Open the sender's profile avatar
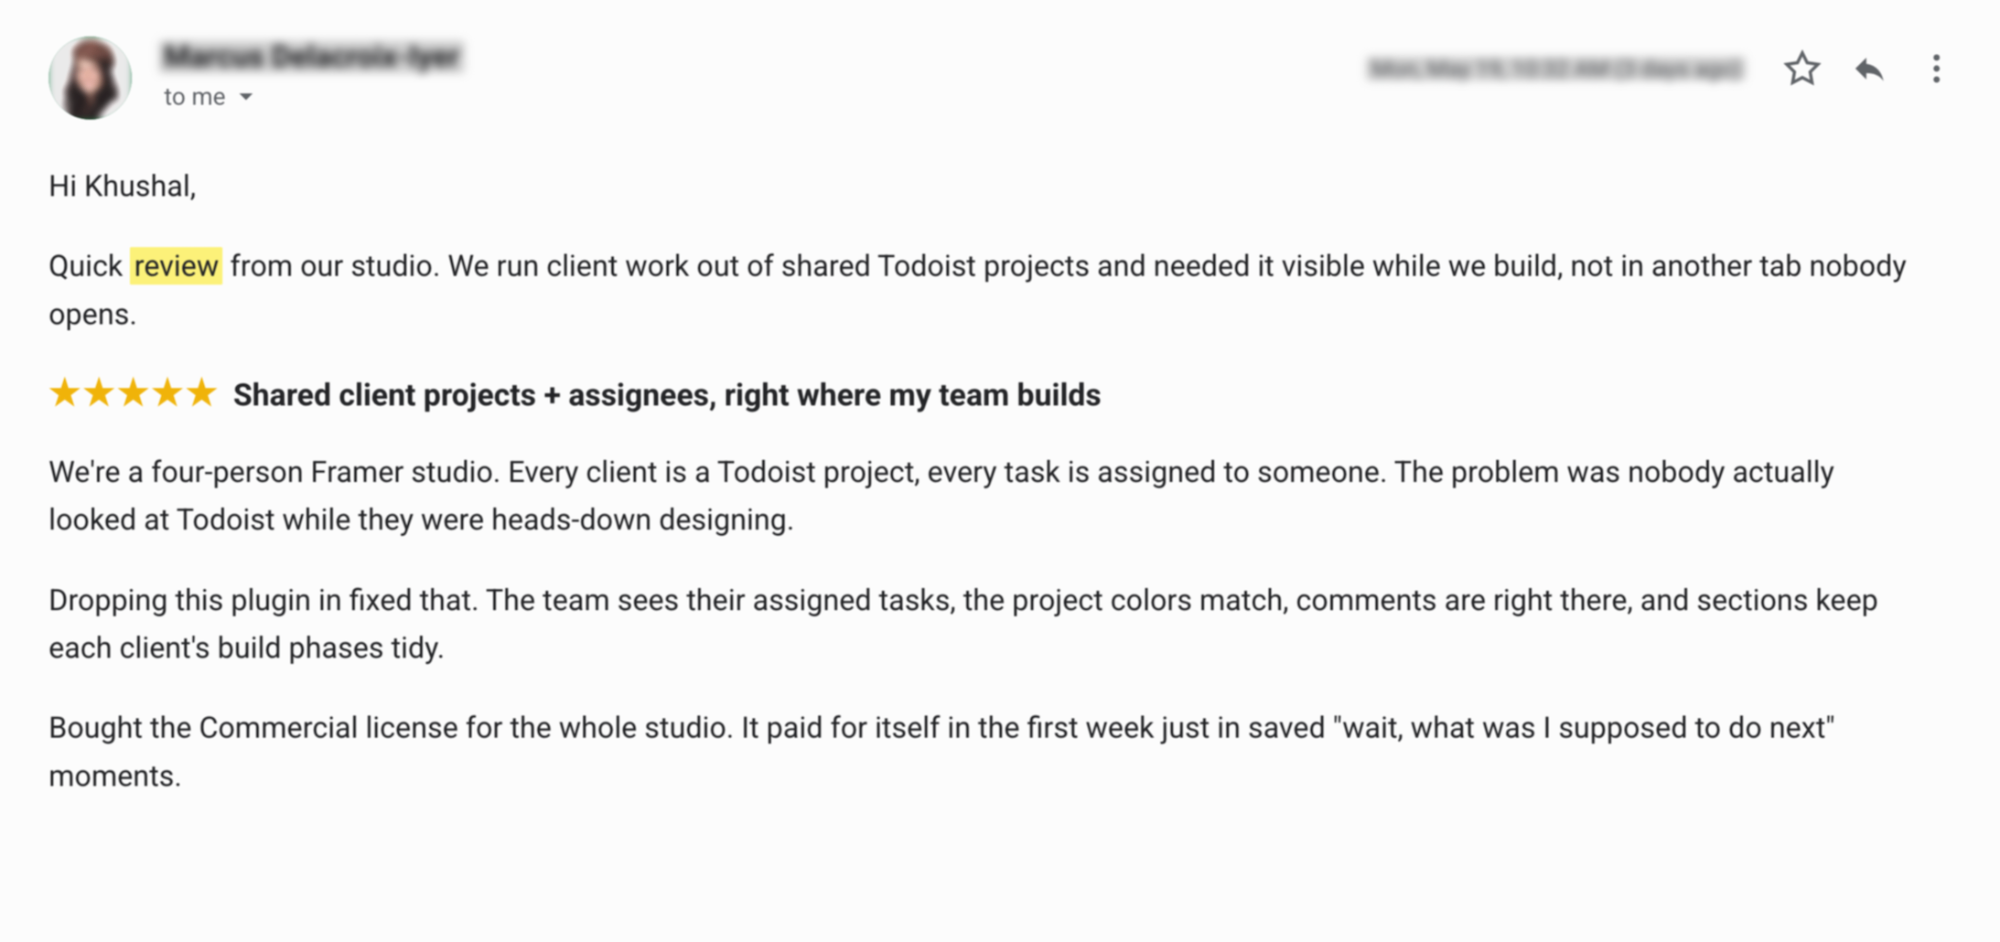The width and height of the screenshot is (2000, 942). pyautogui.click(x=90, y=78)
